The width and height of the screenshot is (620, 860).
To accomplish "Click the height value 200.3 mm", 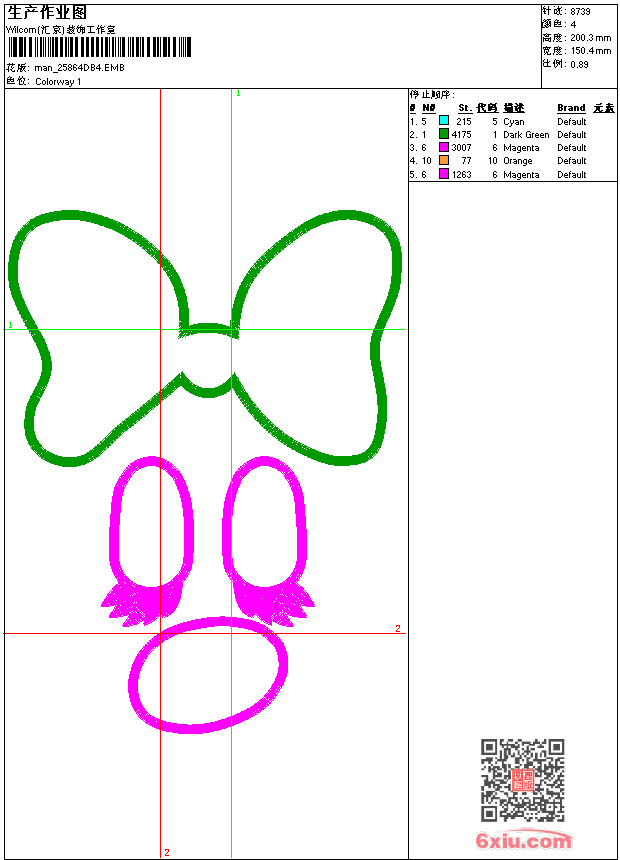I will click(x=590, y=38).
